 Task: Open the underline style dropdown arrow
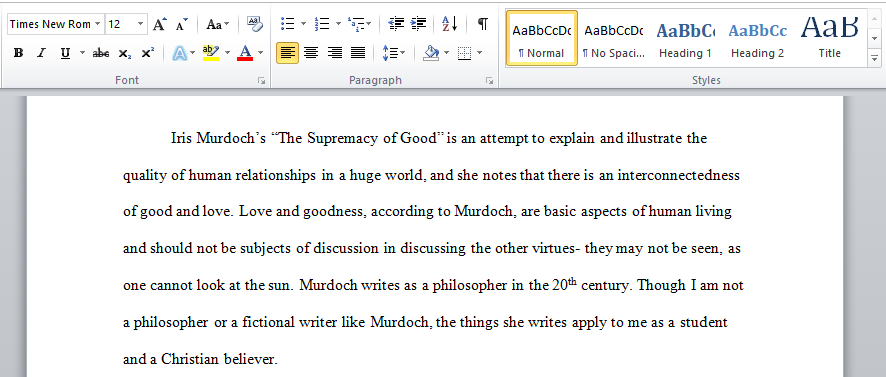tap(82, 53)
